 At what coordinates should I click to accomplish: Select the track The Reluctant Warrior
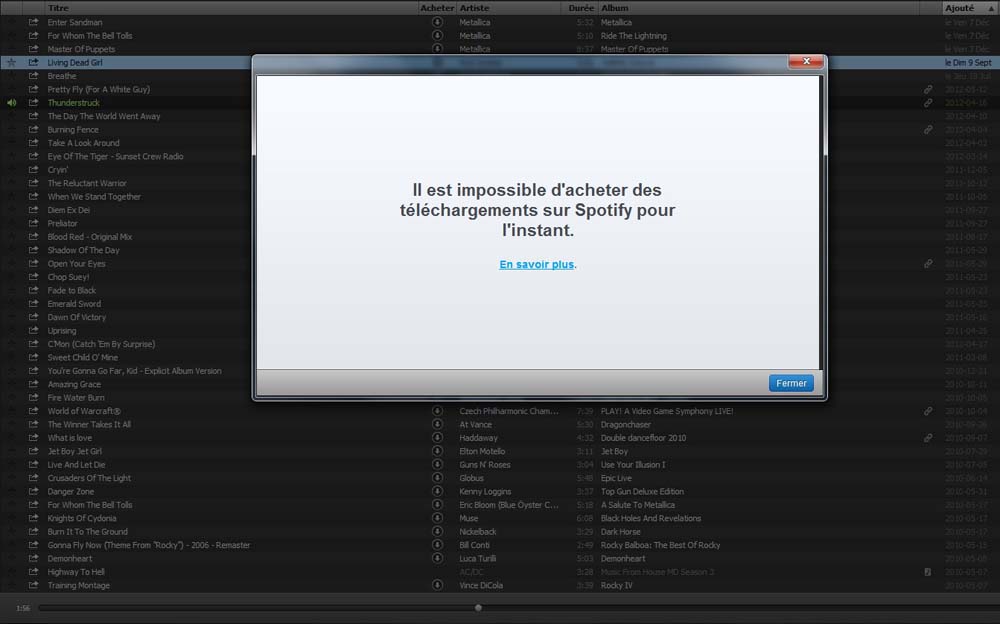87,183
